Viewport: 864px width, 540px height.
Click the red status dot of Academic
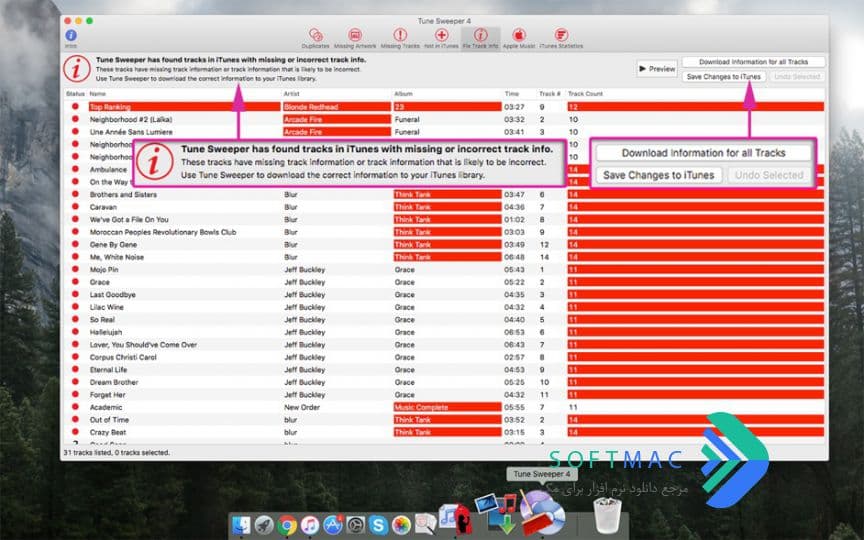point(75,407)
